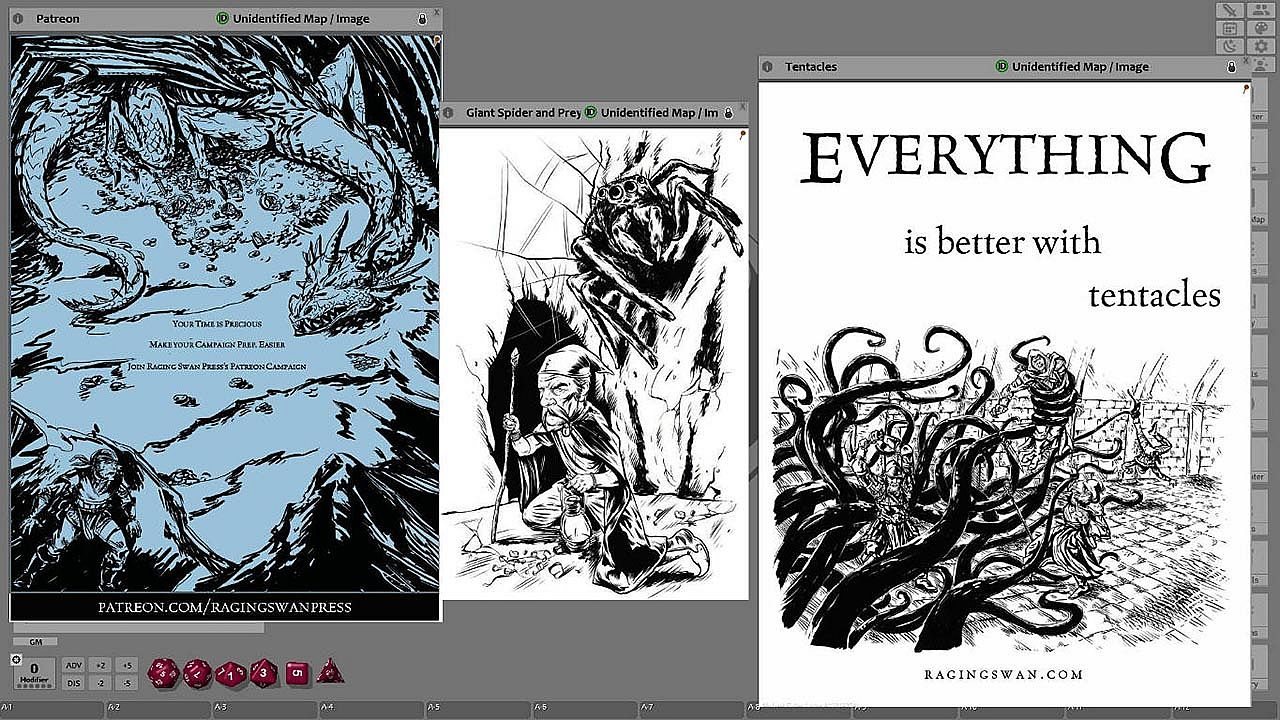Click the PATREON.COM/RAGINGSWANPRESS text

pos(224,607)
